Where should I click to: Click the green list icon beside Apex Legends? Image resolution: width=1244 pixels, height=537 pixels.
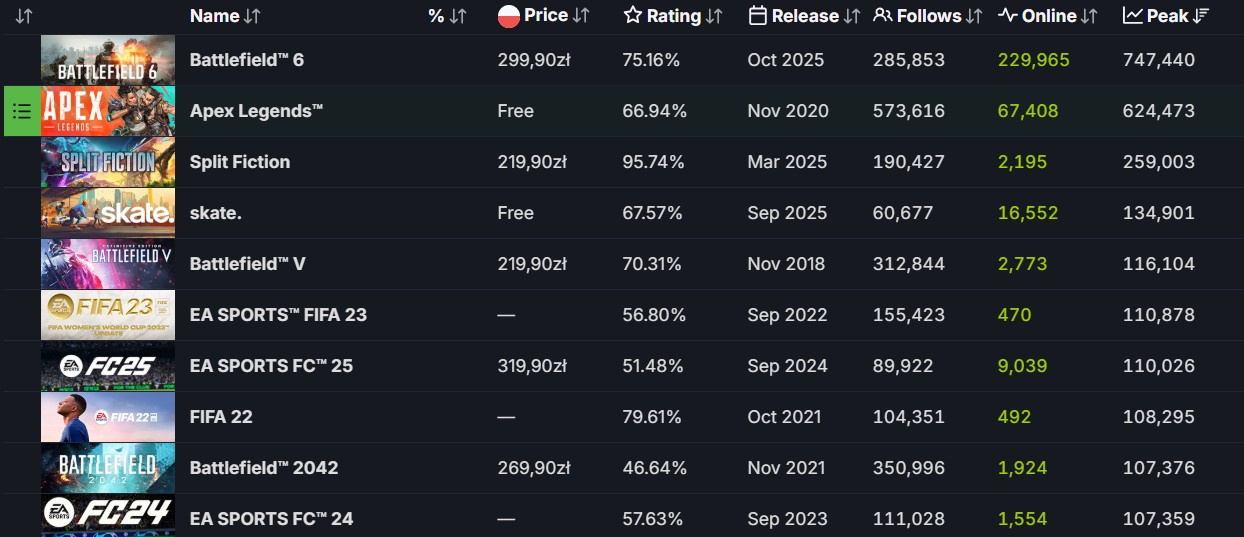(22, 111)
